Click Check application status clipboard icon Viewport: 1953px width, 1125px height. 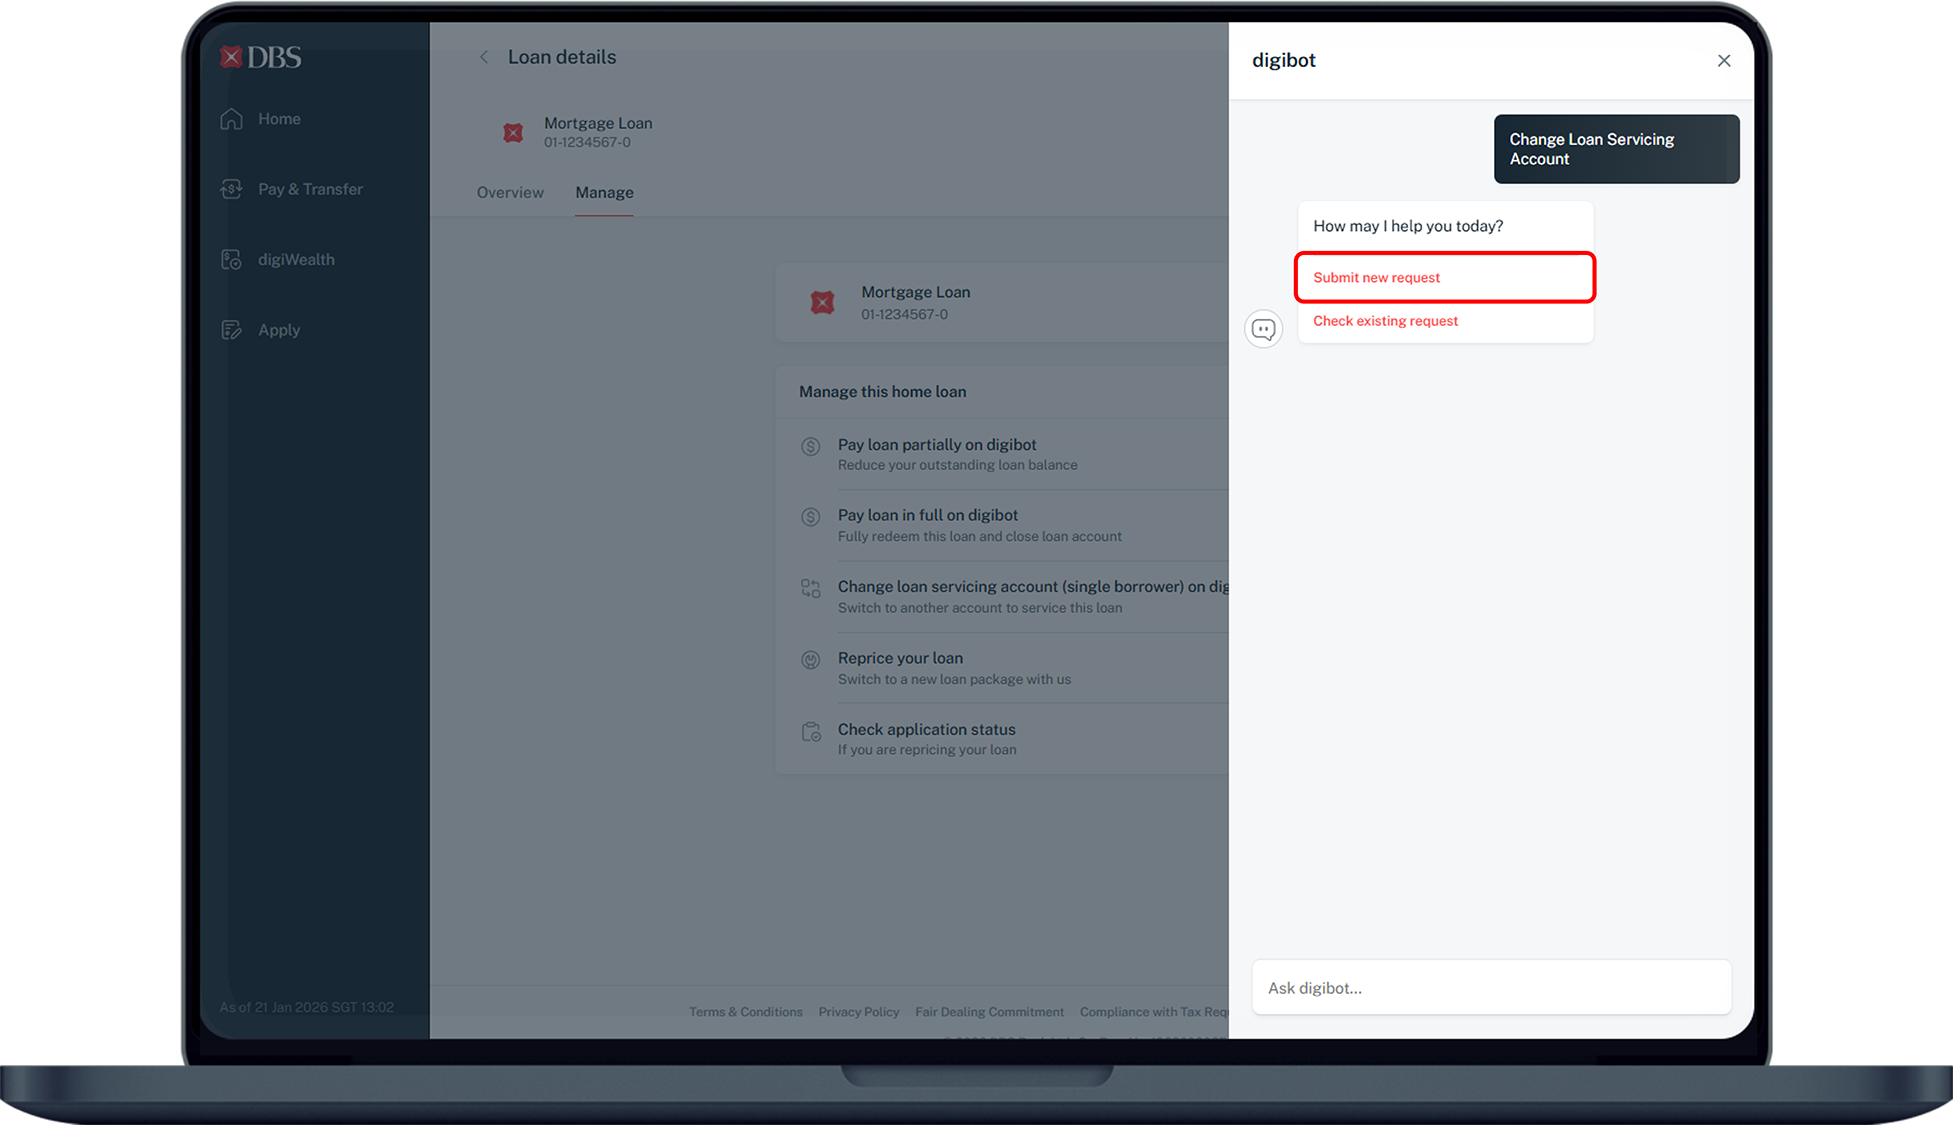click(811, 732)
